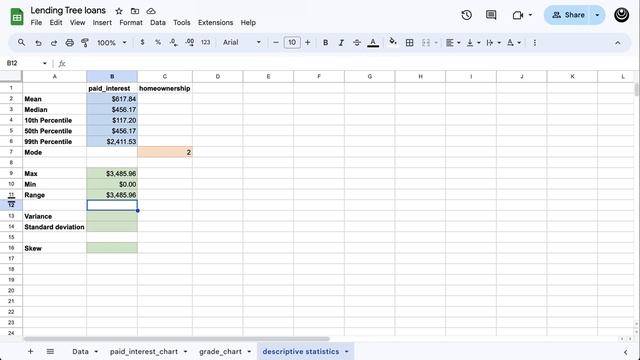Undo the last action

(x=38, y=42)
